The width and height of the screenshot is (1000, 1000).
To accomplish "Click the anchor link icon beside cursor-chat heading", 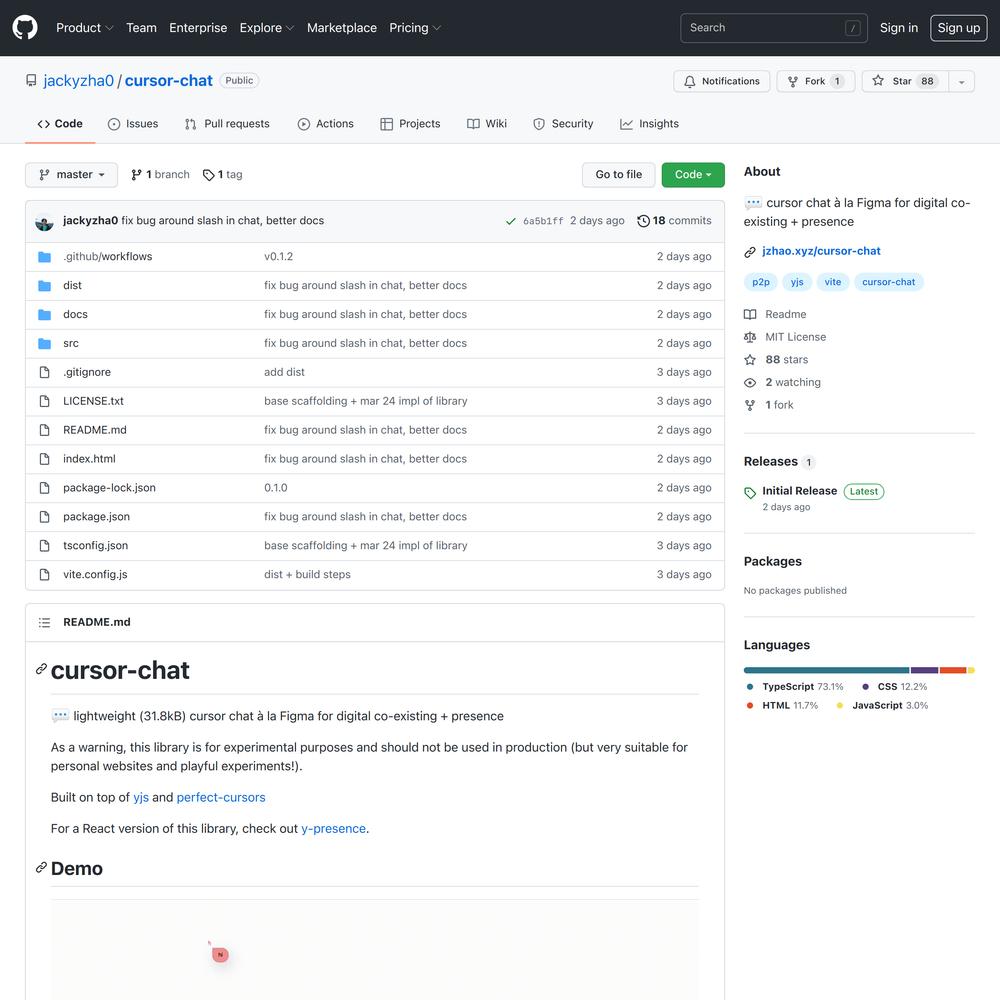I will click(x=41, y=669).
